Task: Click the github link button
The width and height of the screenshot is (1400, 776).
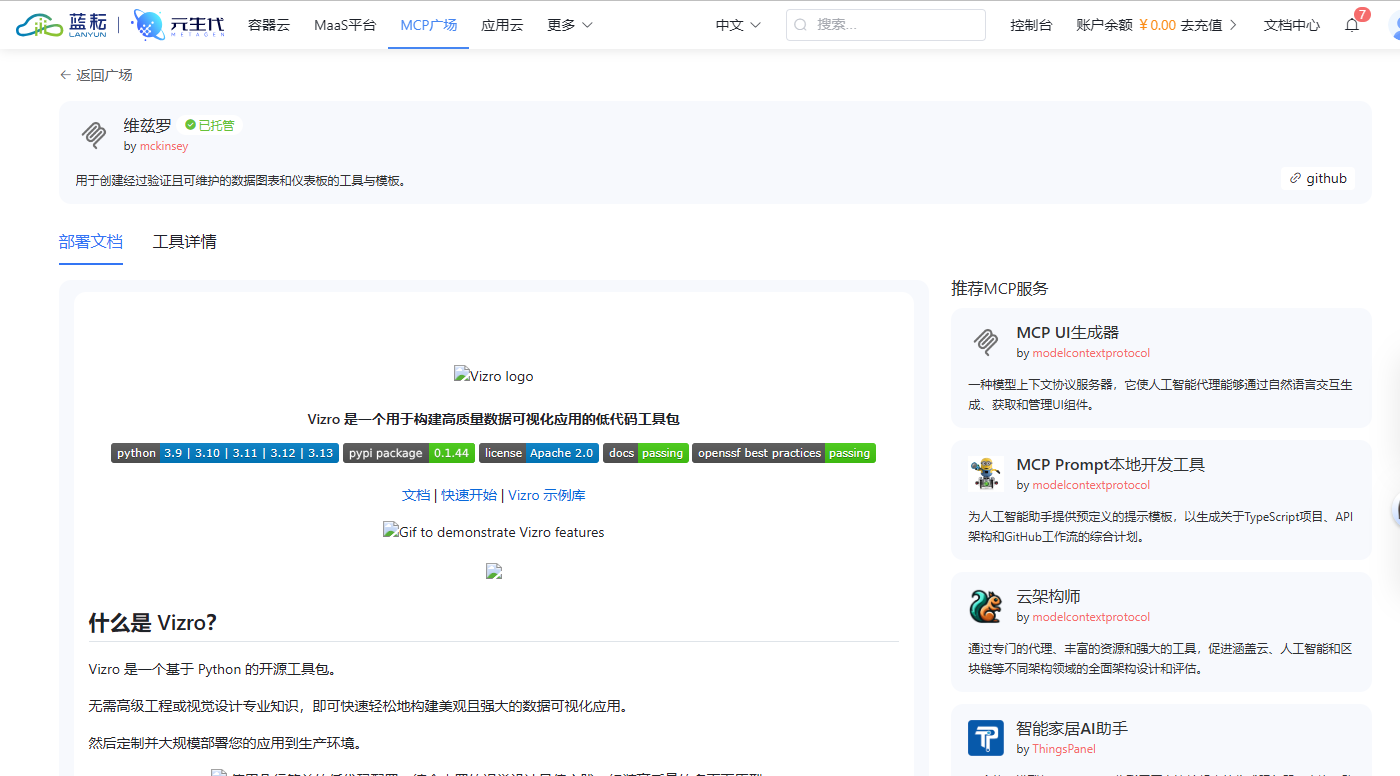Action: (1318, 178)
